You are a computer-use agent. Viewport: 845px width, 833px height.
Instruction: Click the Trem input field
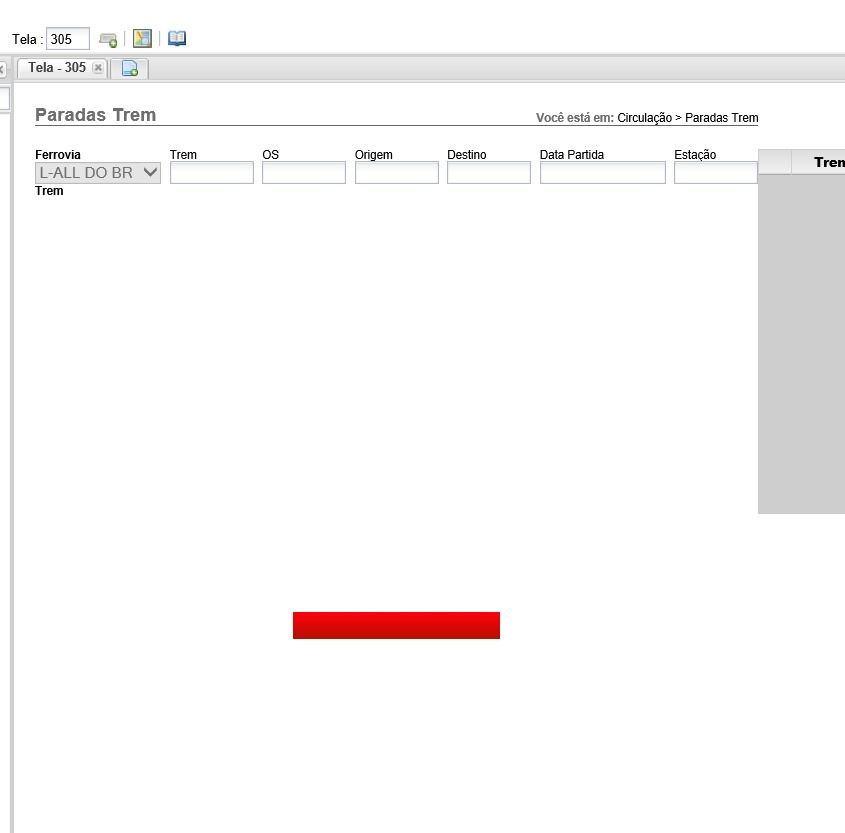(x=212, y=173)
